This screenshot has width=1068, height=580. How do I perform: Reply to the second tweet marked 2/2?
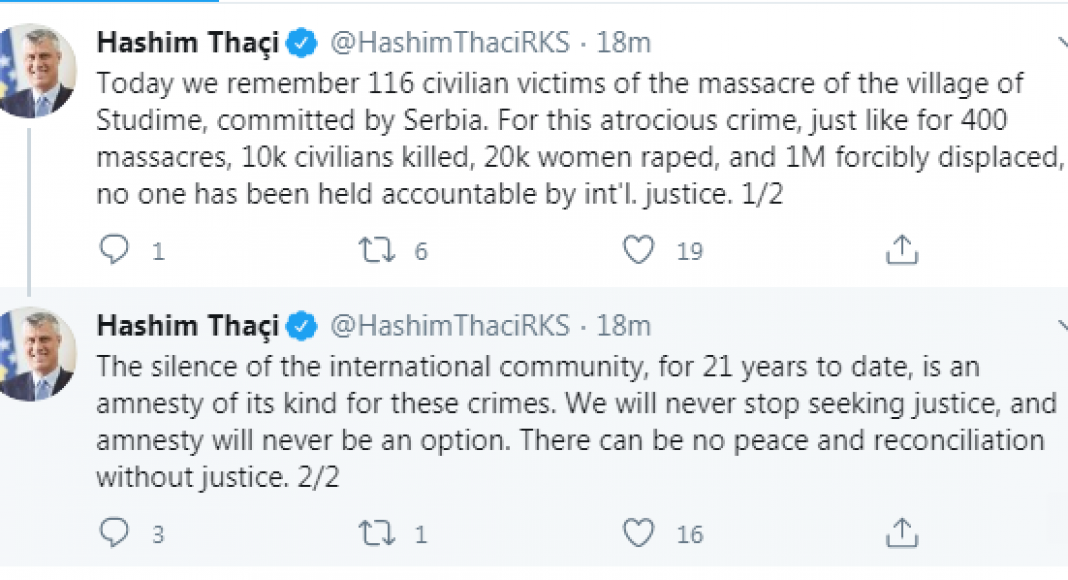[x=116, y=533]
